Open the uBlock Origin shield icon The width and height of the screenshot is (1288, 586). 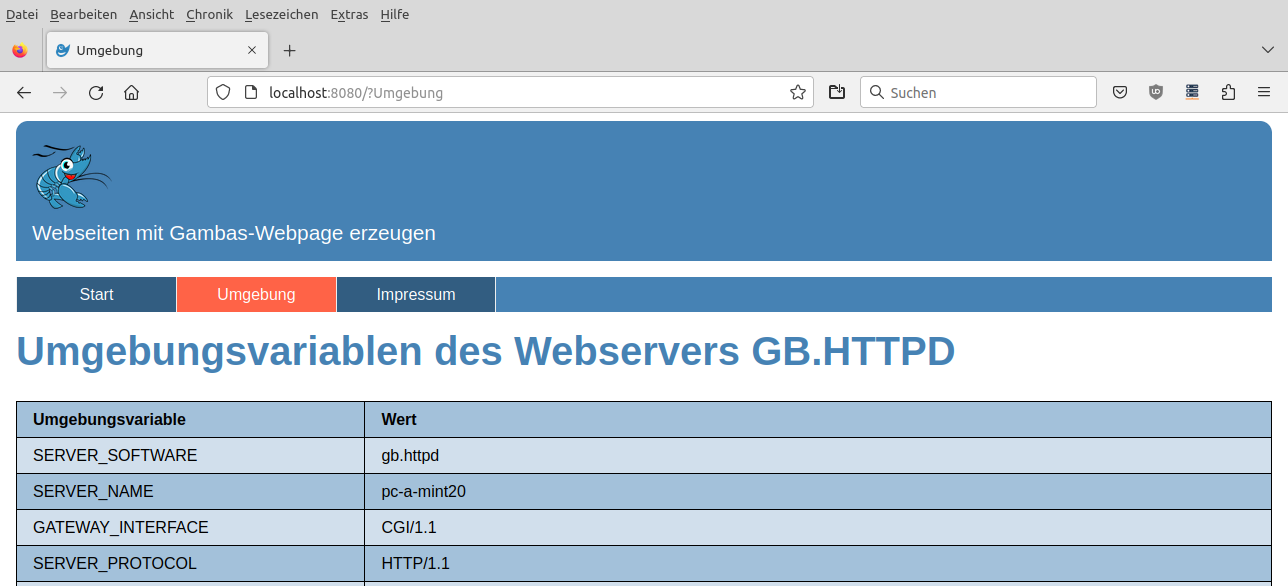[x=1156, y=93]
